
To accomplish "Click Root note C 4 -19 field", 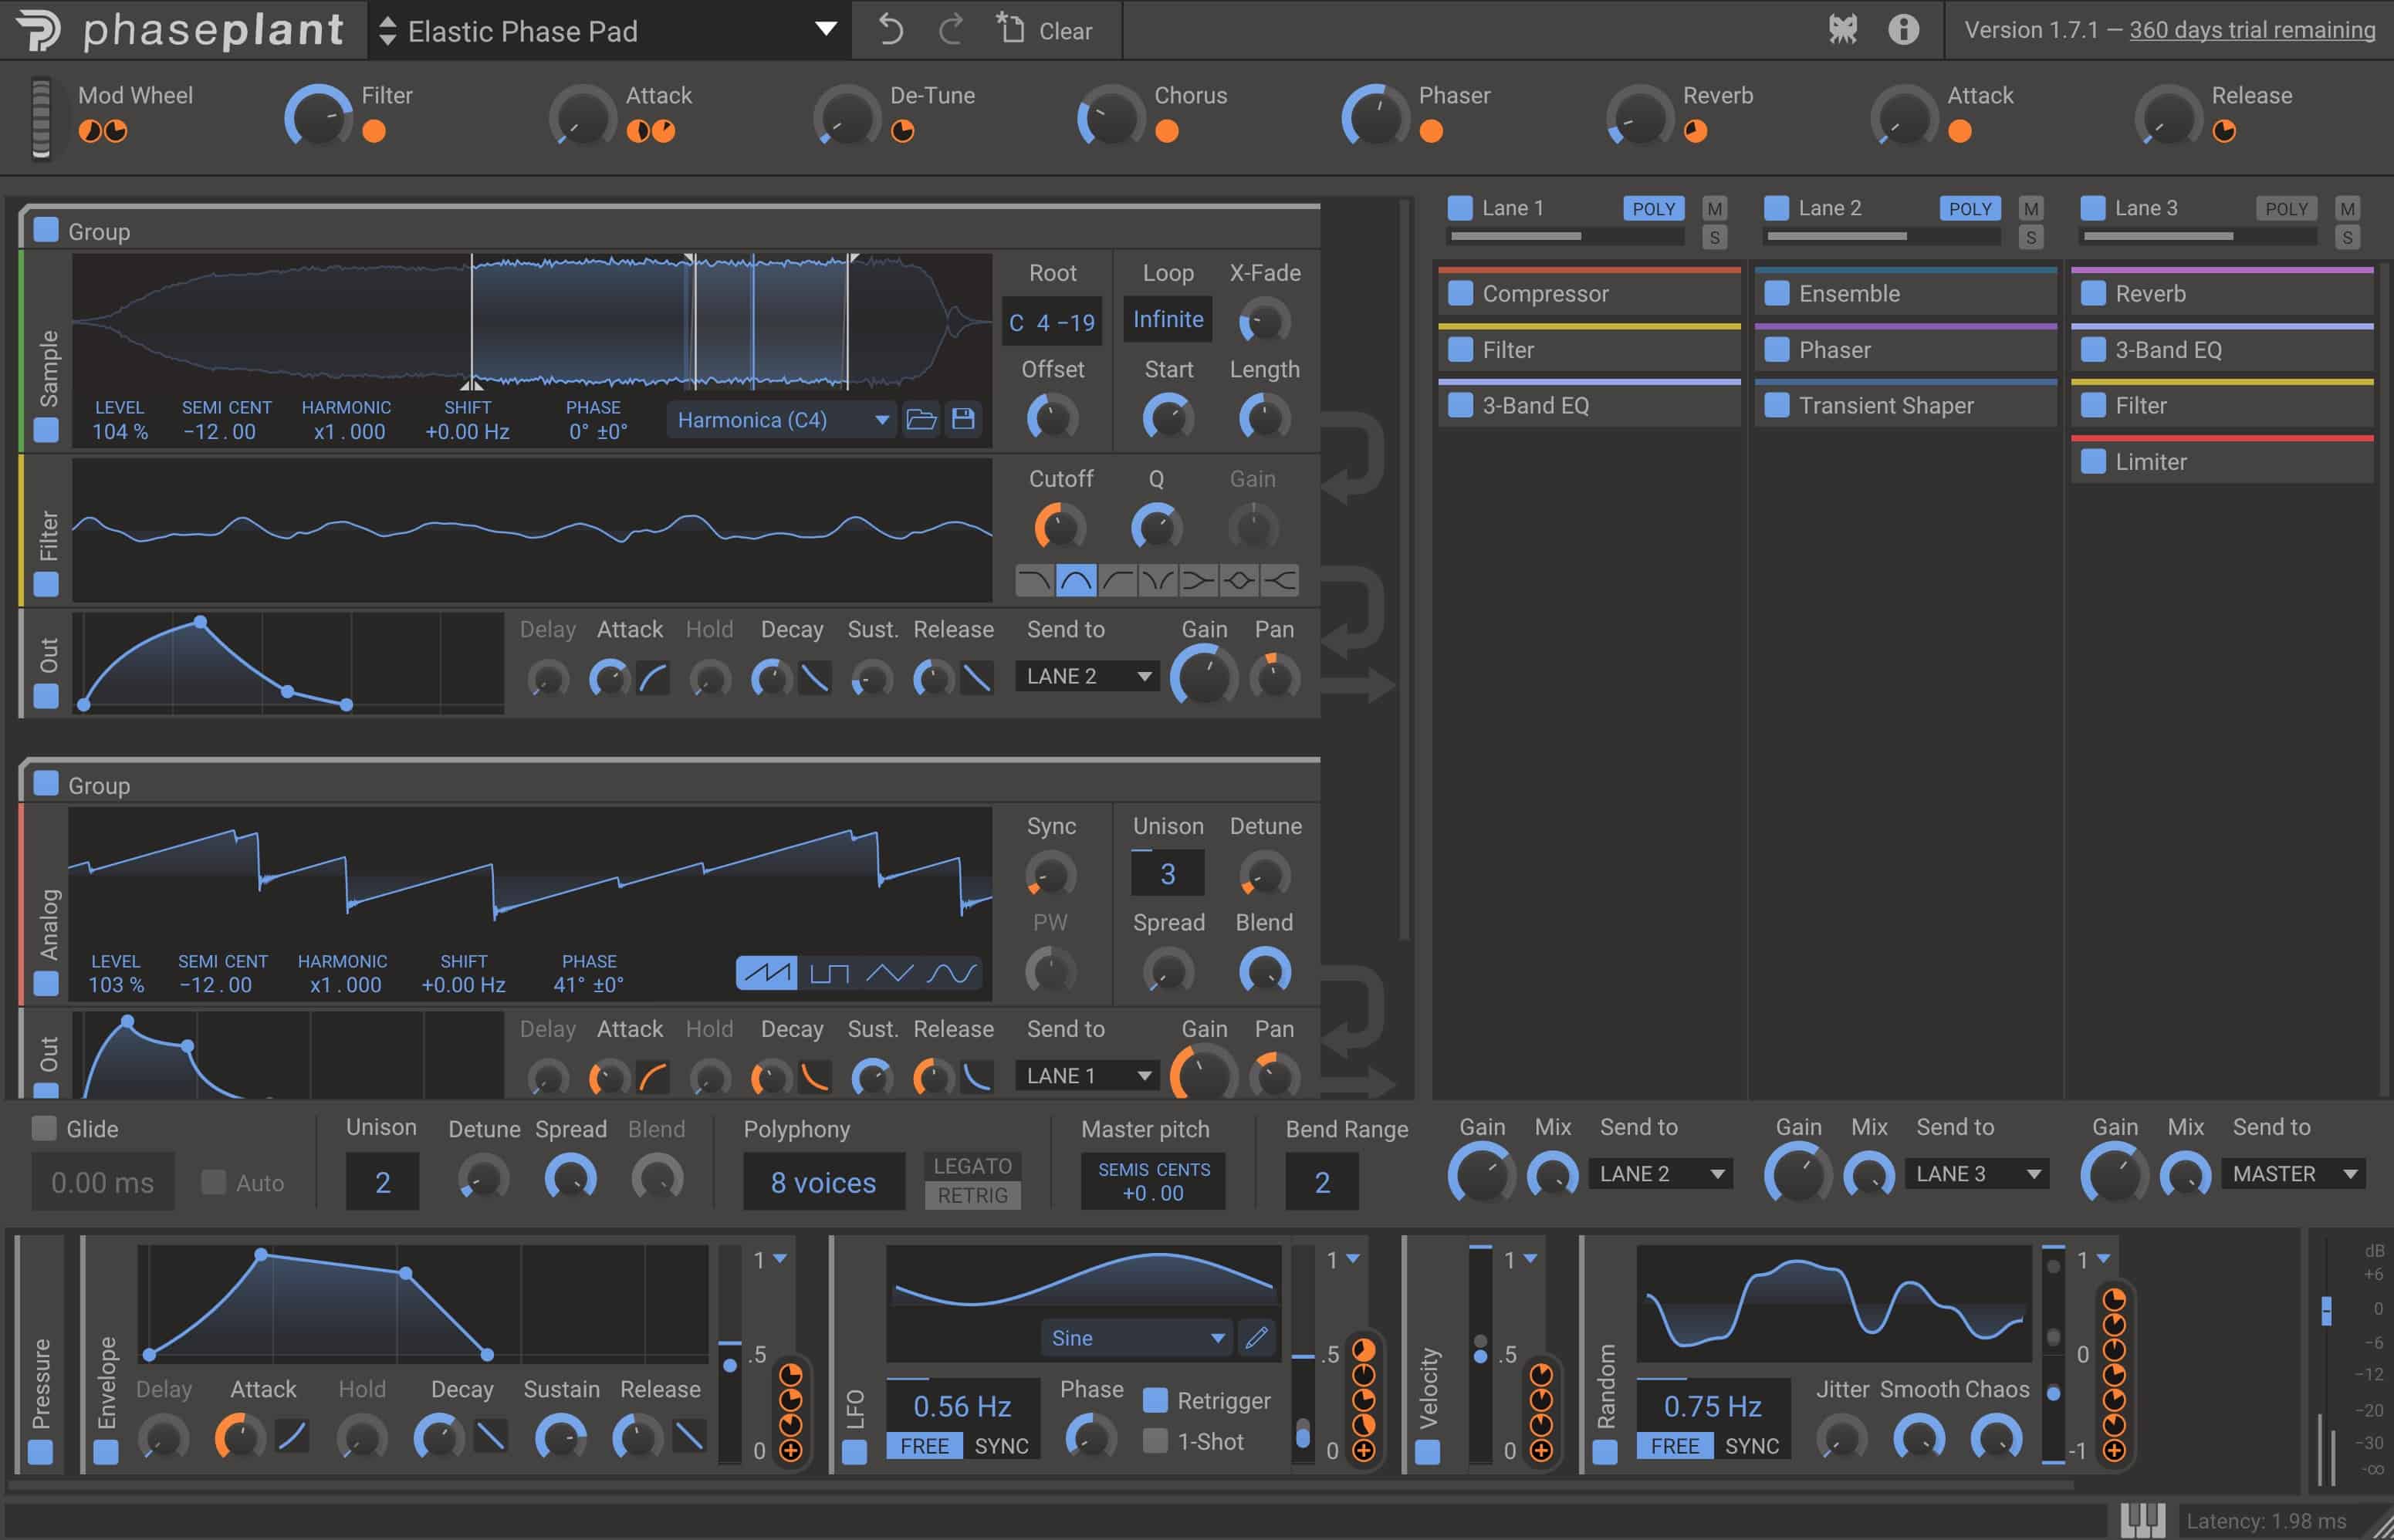I will coord(1052,322).
